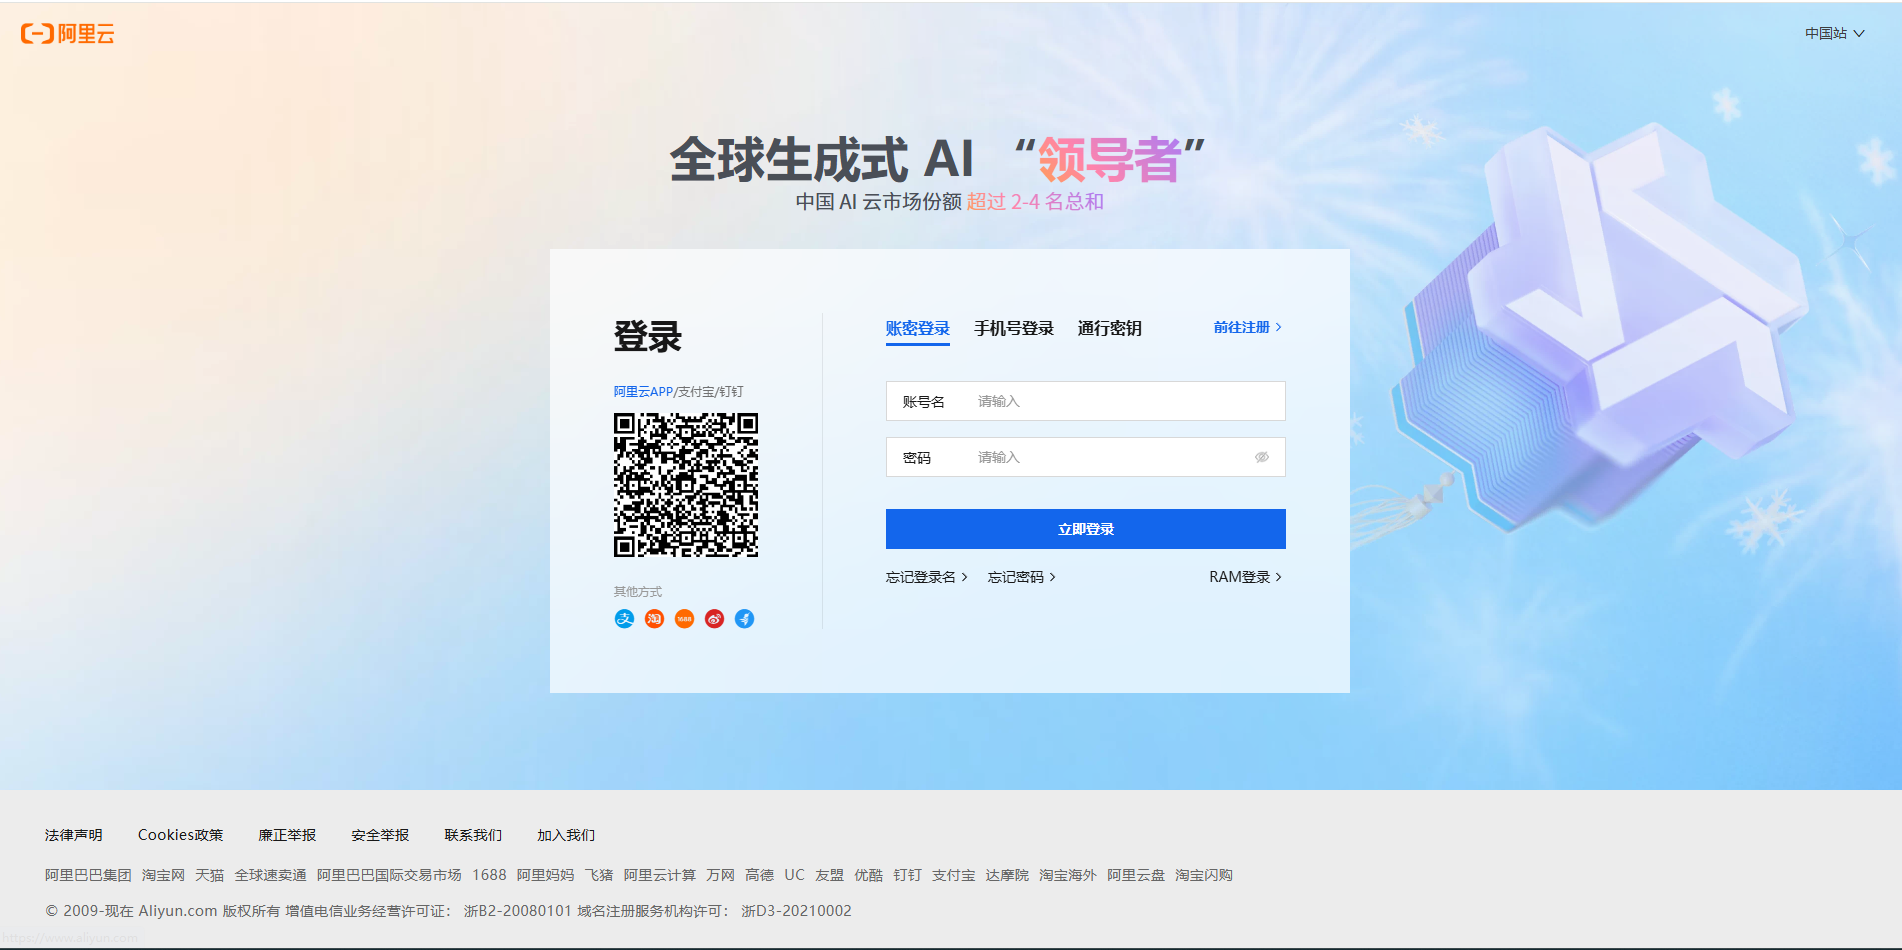Screen dimensions: 1902x950
Task: Toggle password visibility eye icon
Action: [1261, 457]
